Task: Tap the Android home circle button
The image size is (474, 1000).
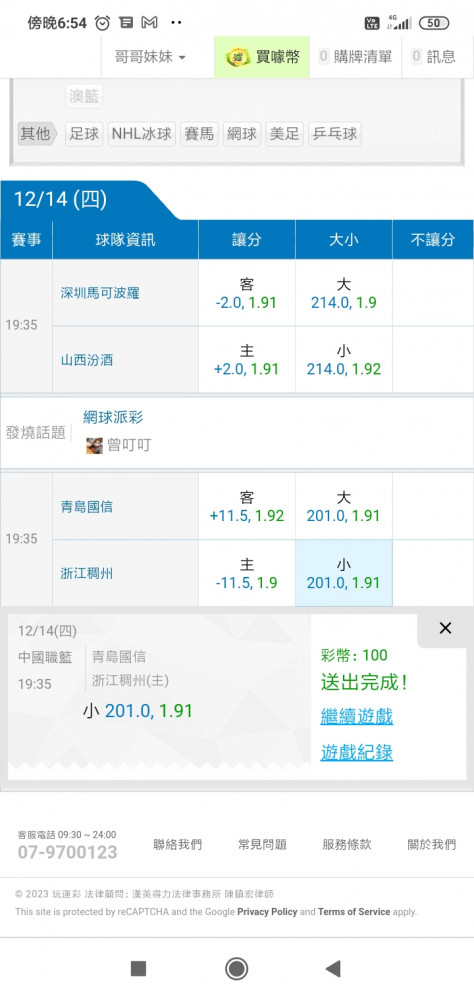Action: (x=237, y=969)
